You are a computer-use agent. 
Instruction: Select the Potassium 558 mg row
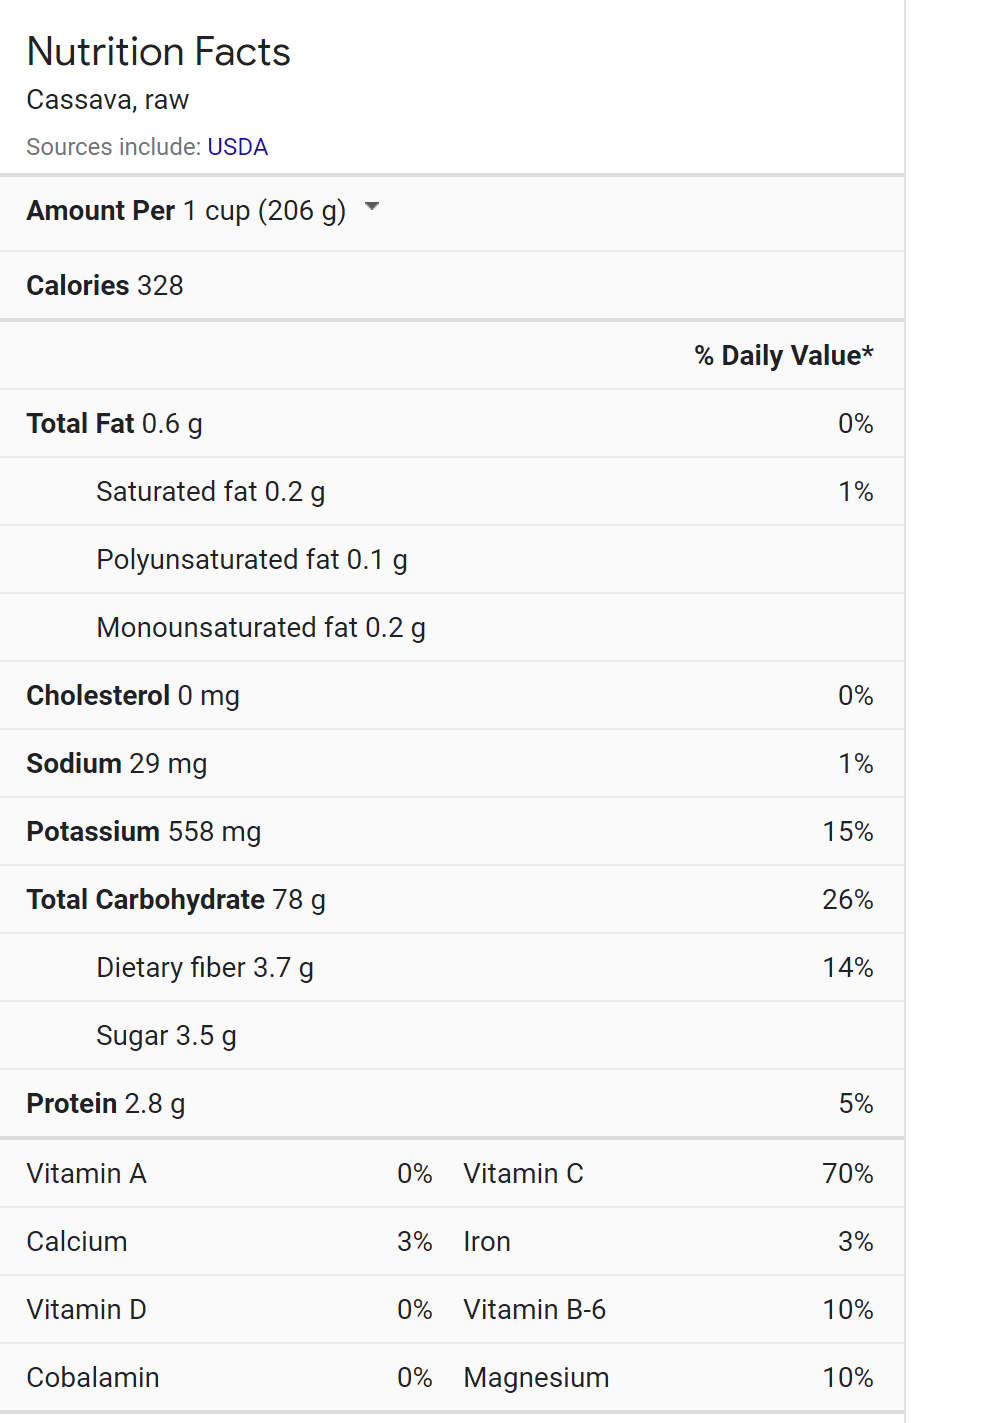click(x=143, y=832)
